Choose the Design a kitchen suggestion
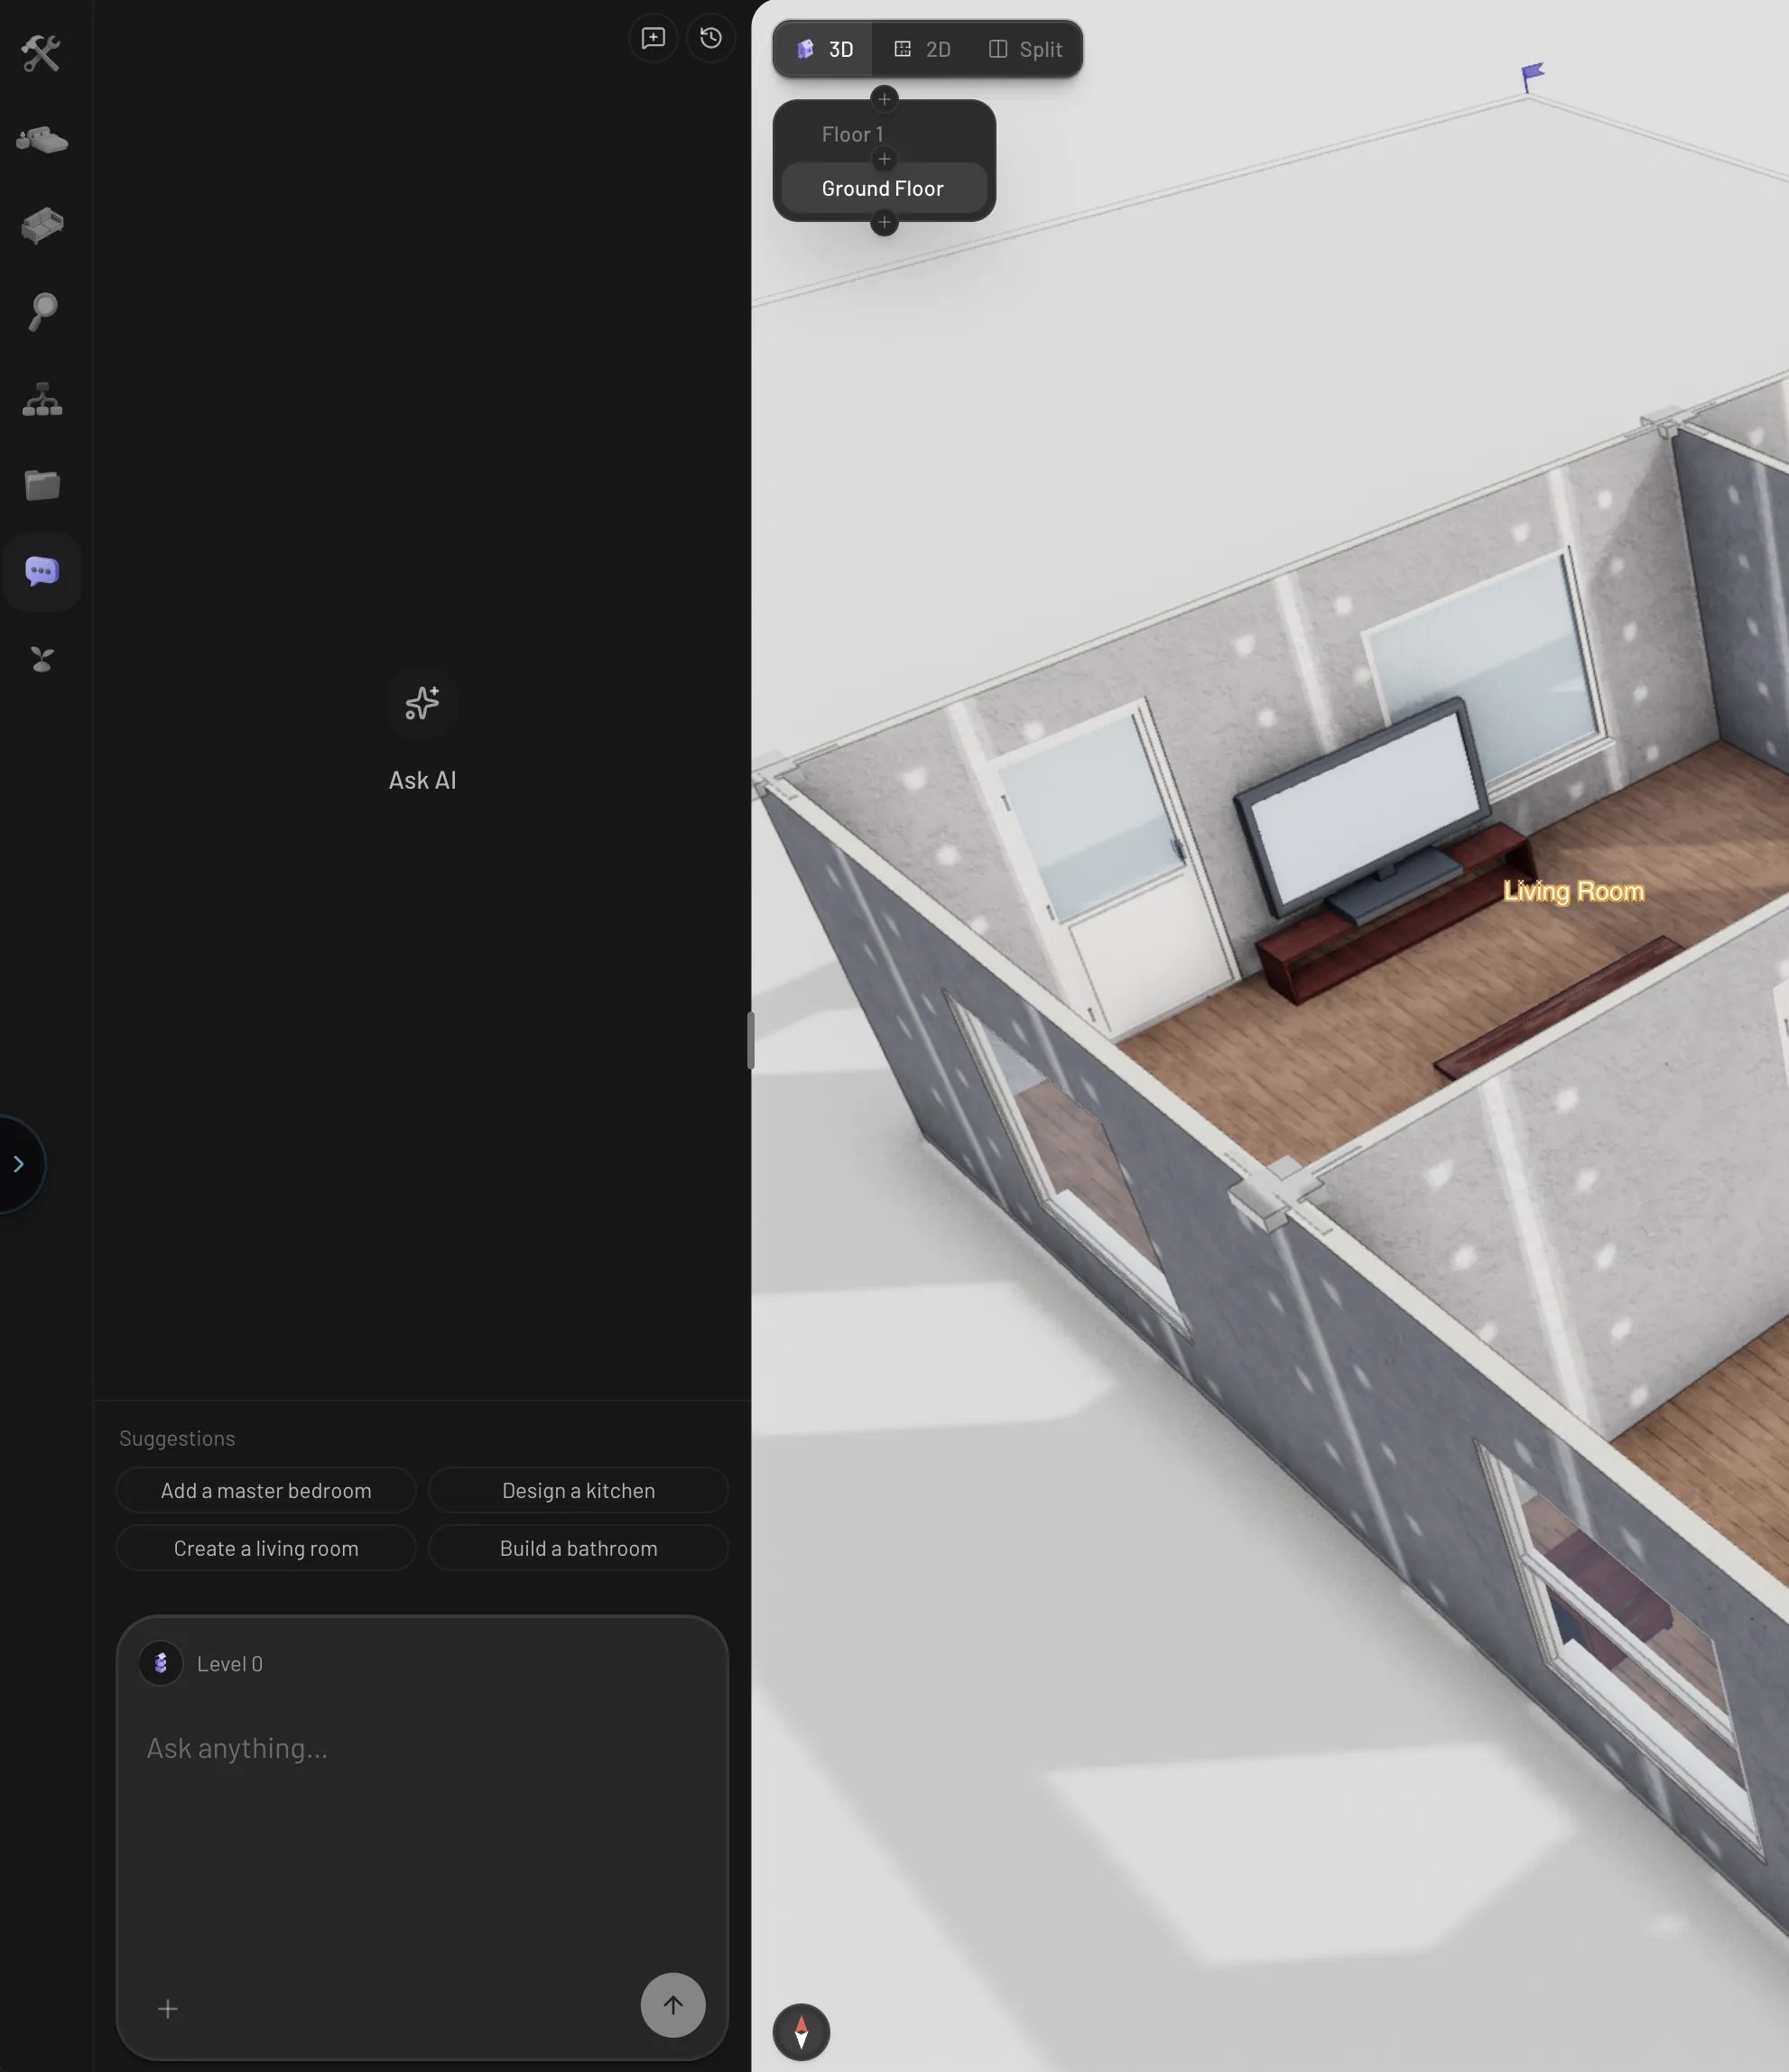The image size is (1789, 2072). (x=579, y=1491)
